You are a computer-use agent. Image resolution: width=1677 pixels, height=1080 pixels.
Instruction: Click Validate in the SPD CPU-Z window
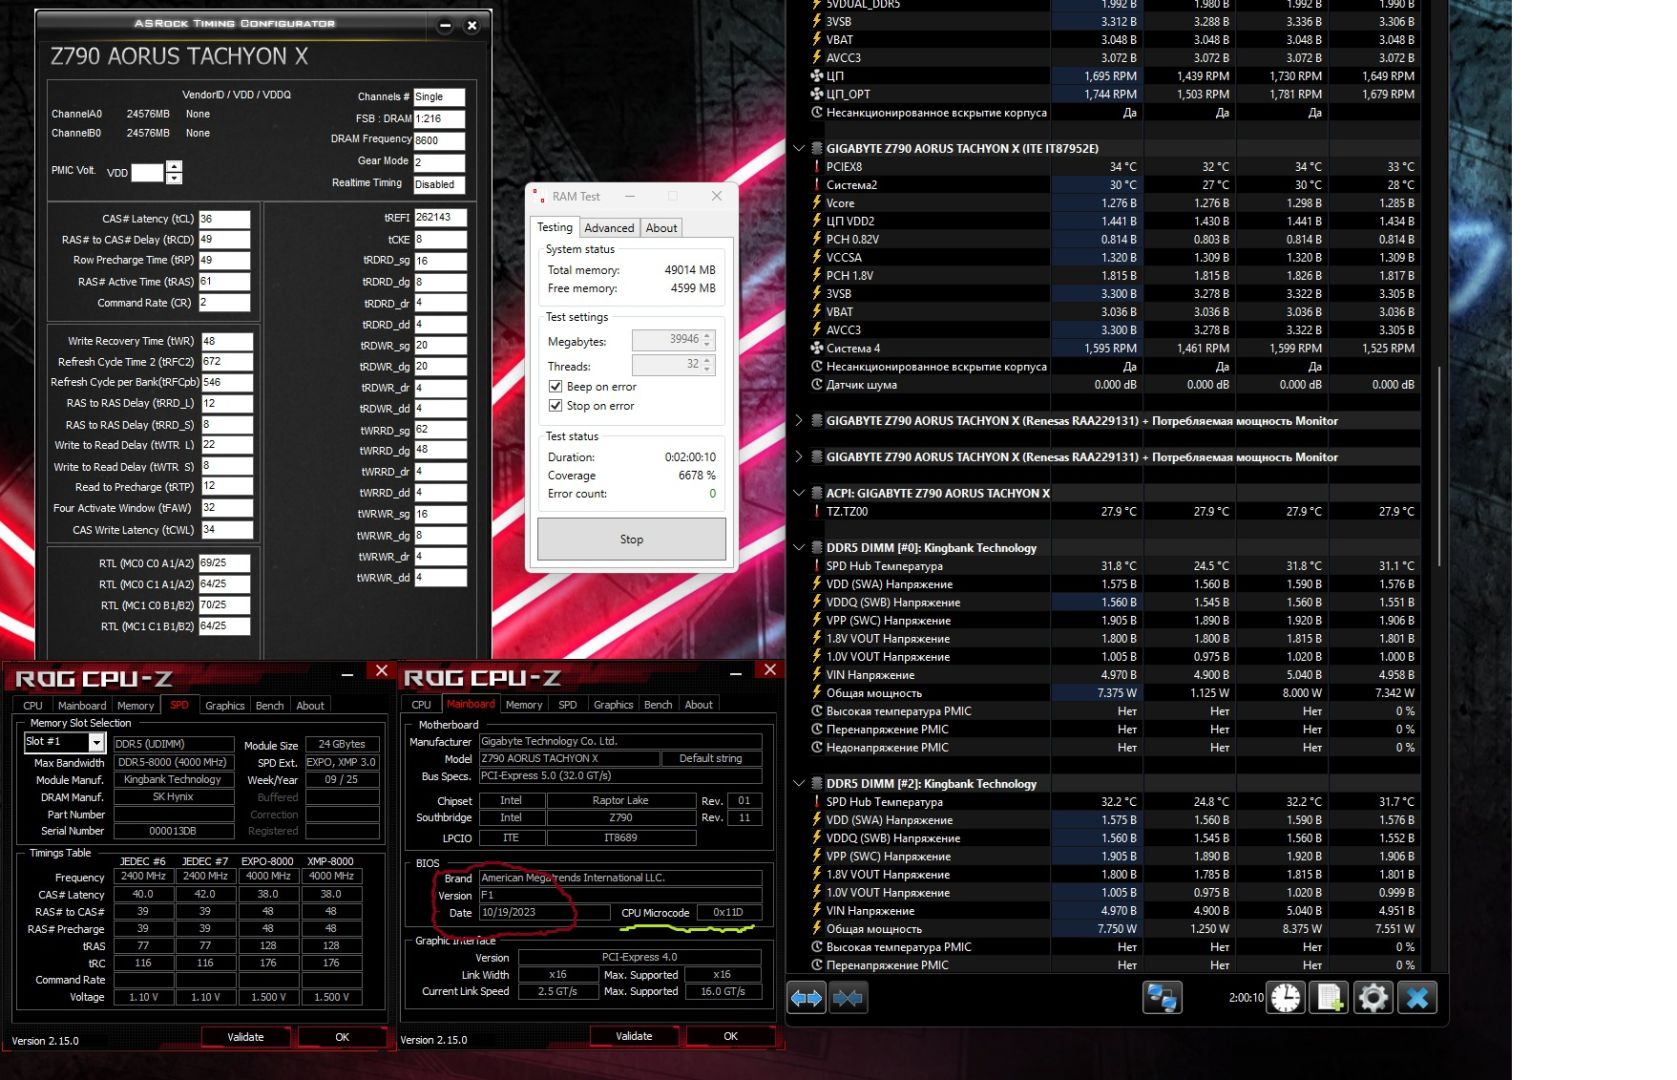(x=245, y=1037)
